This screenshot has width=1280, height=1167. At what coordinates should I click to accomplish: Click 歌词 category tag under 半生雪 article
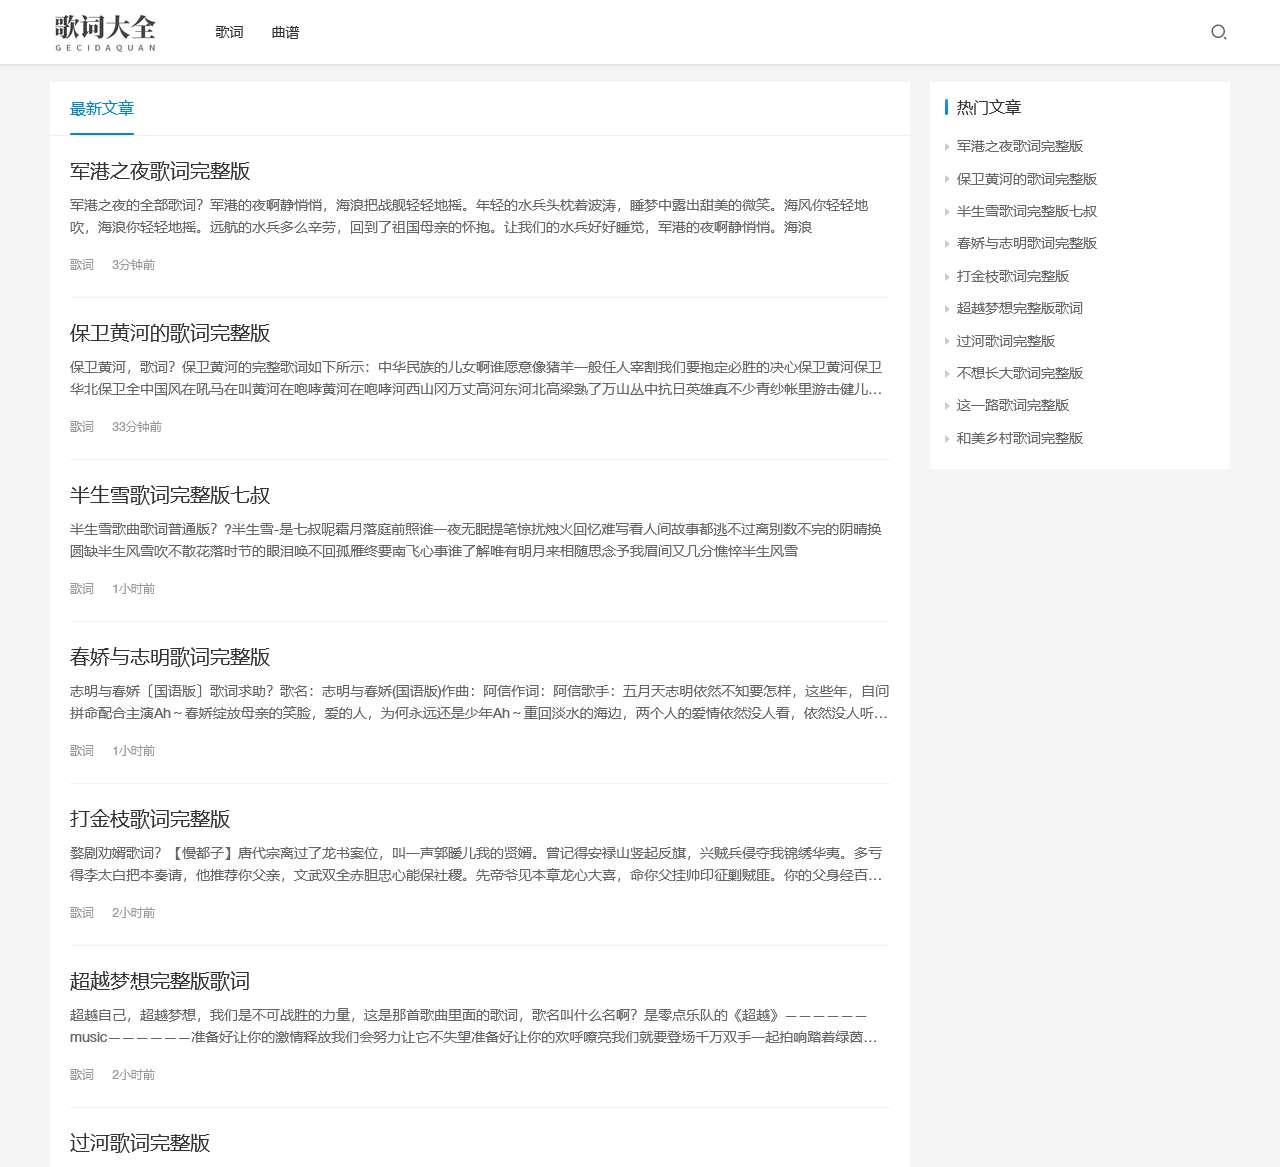(x=82, y=589)
